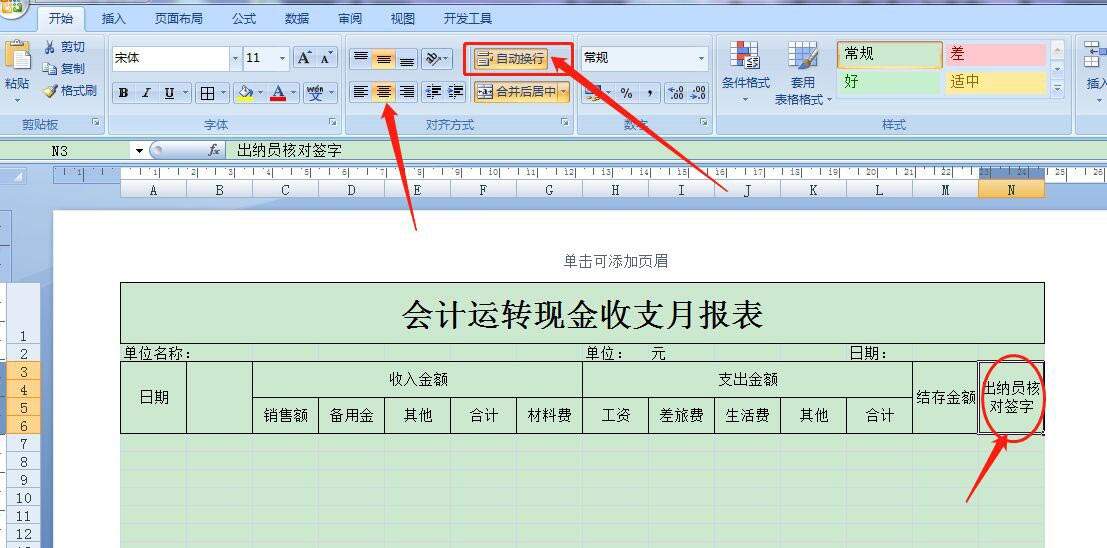Expand the cell styles gallery

click(1057, 88)
